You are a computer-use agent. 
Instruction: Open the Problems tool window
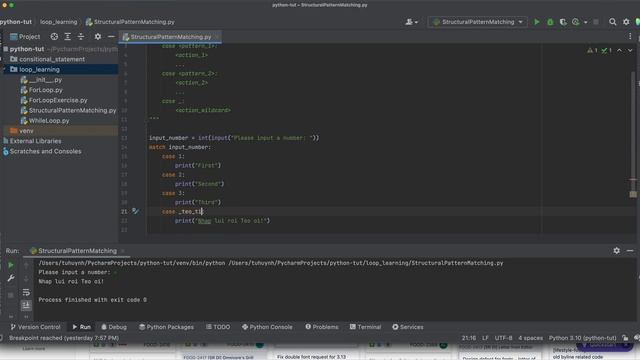click(x=322, y=327)
